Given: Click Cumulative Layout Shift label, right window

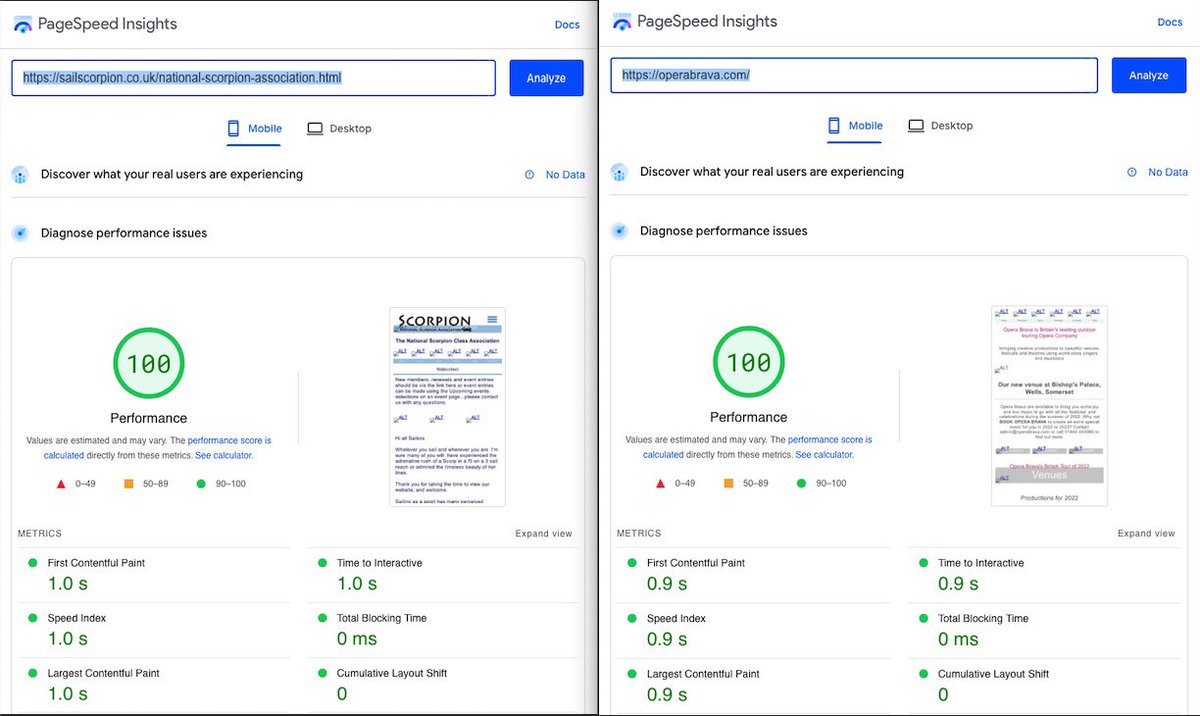Looking at the screenshot, I should (993, 674).
